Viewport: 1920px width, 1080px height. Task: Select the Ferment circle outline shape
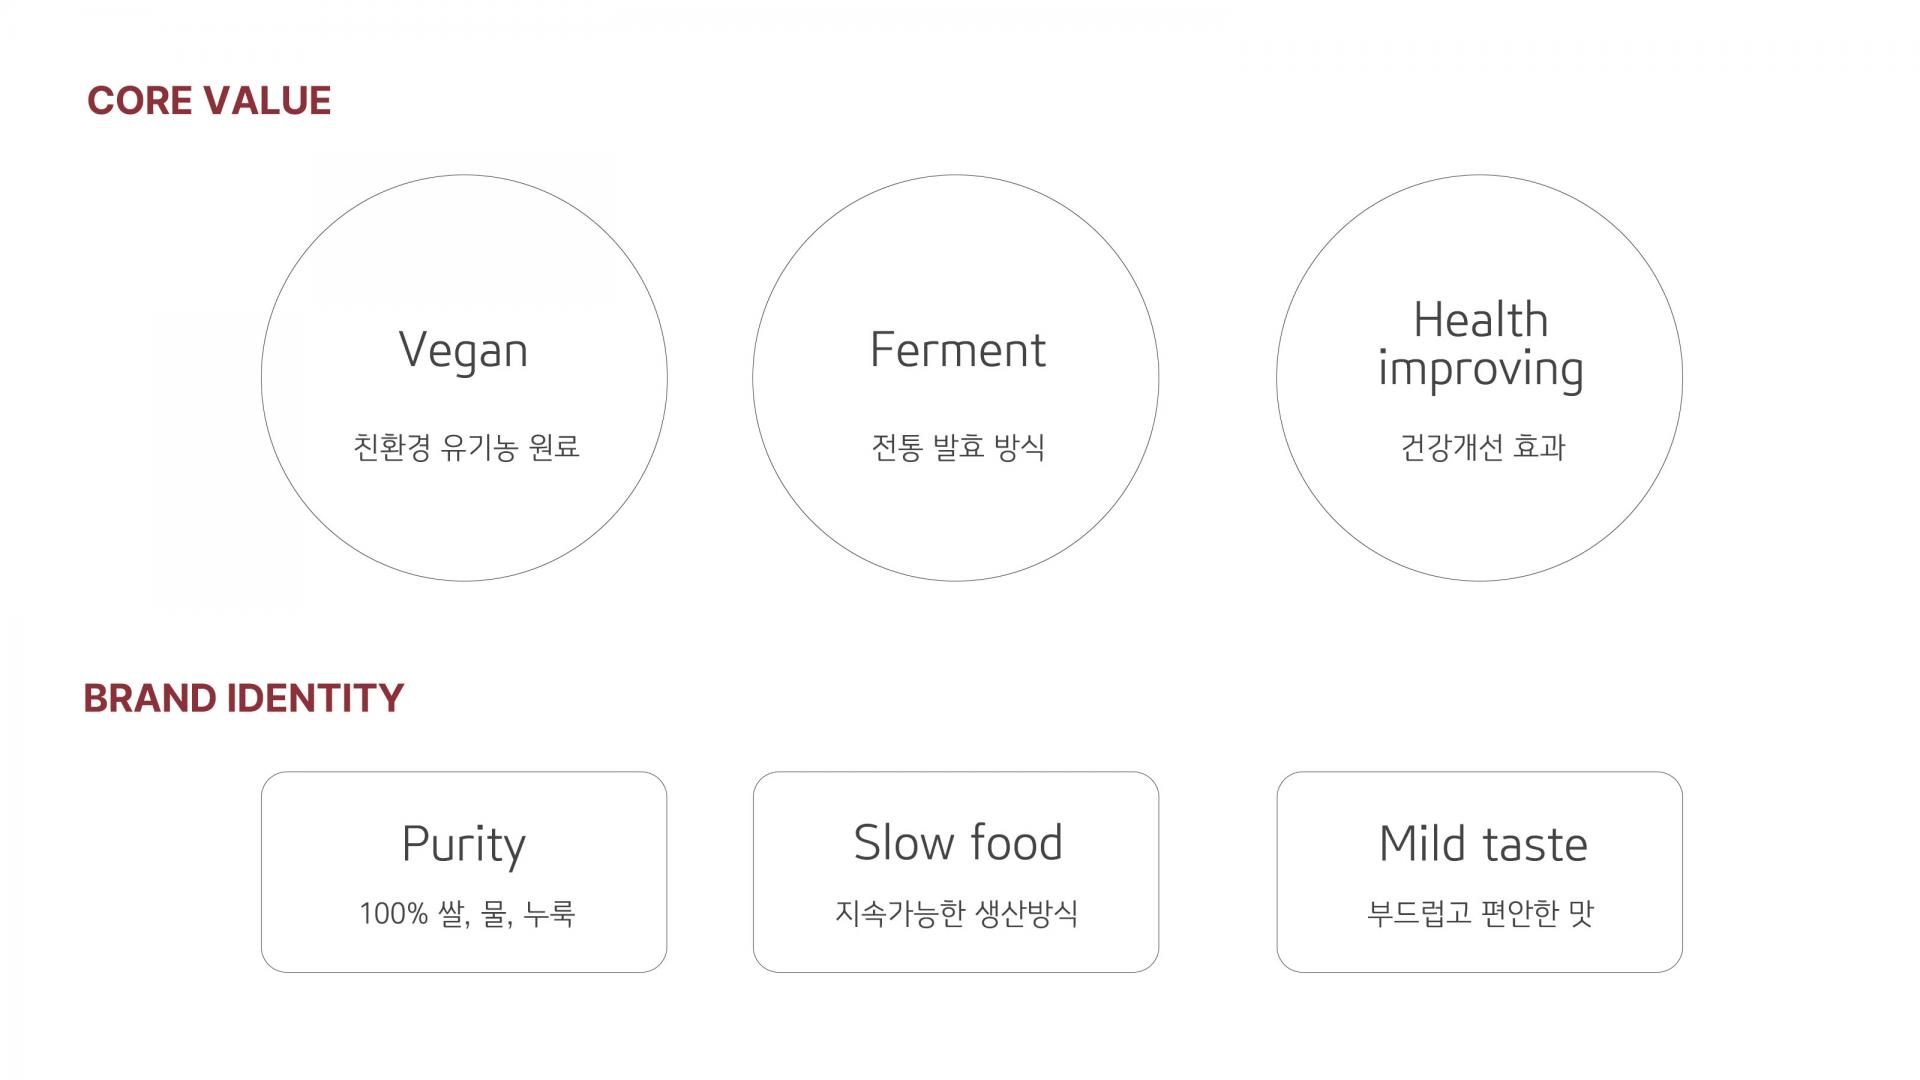[956, 378]
